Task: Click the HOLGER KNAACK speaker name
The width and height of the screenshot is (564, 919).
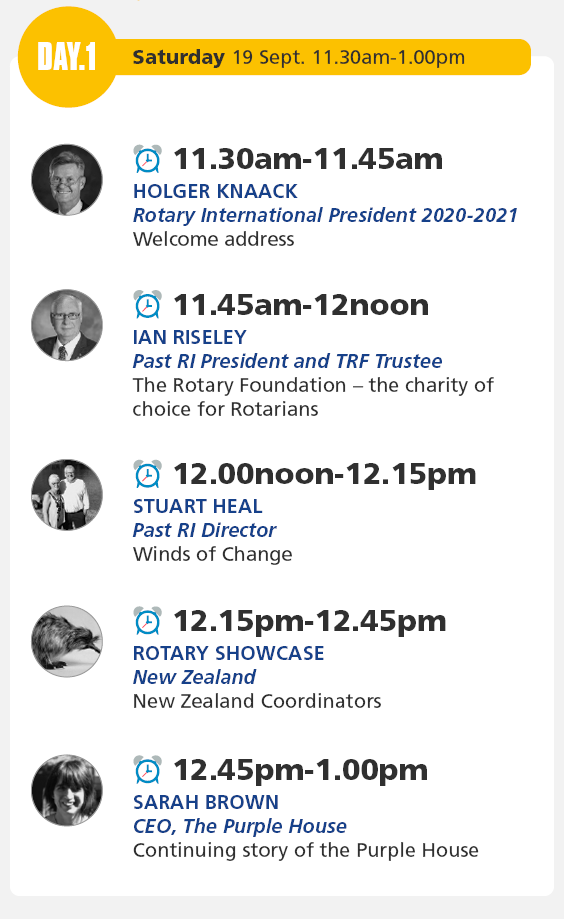Action: coord(215,191)
